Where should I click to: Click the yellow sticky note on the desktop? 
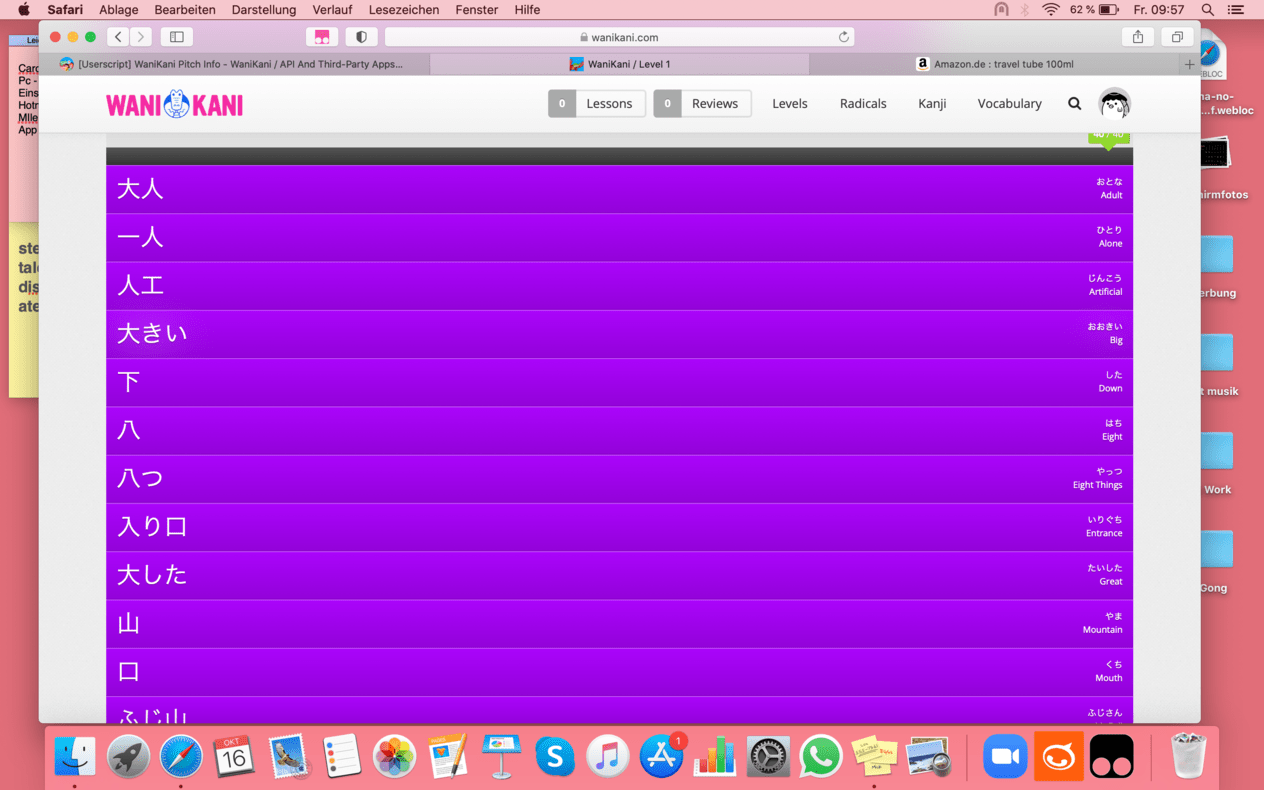tap(24, 310)
